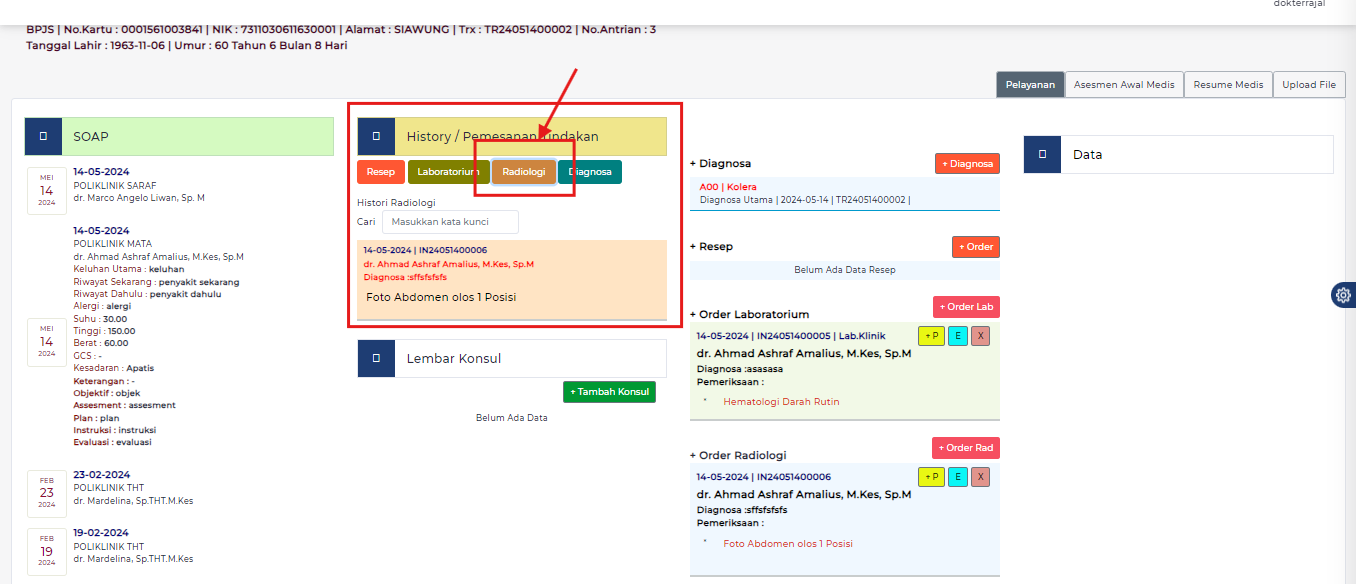Image resolution: width=1356 pixels, height=584 pixels.
Task: Click the Data panel header icon
Action: [x=1042, y=155]
